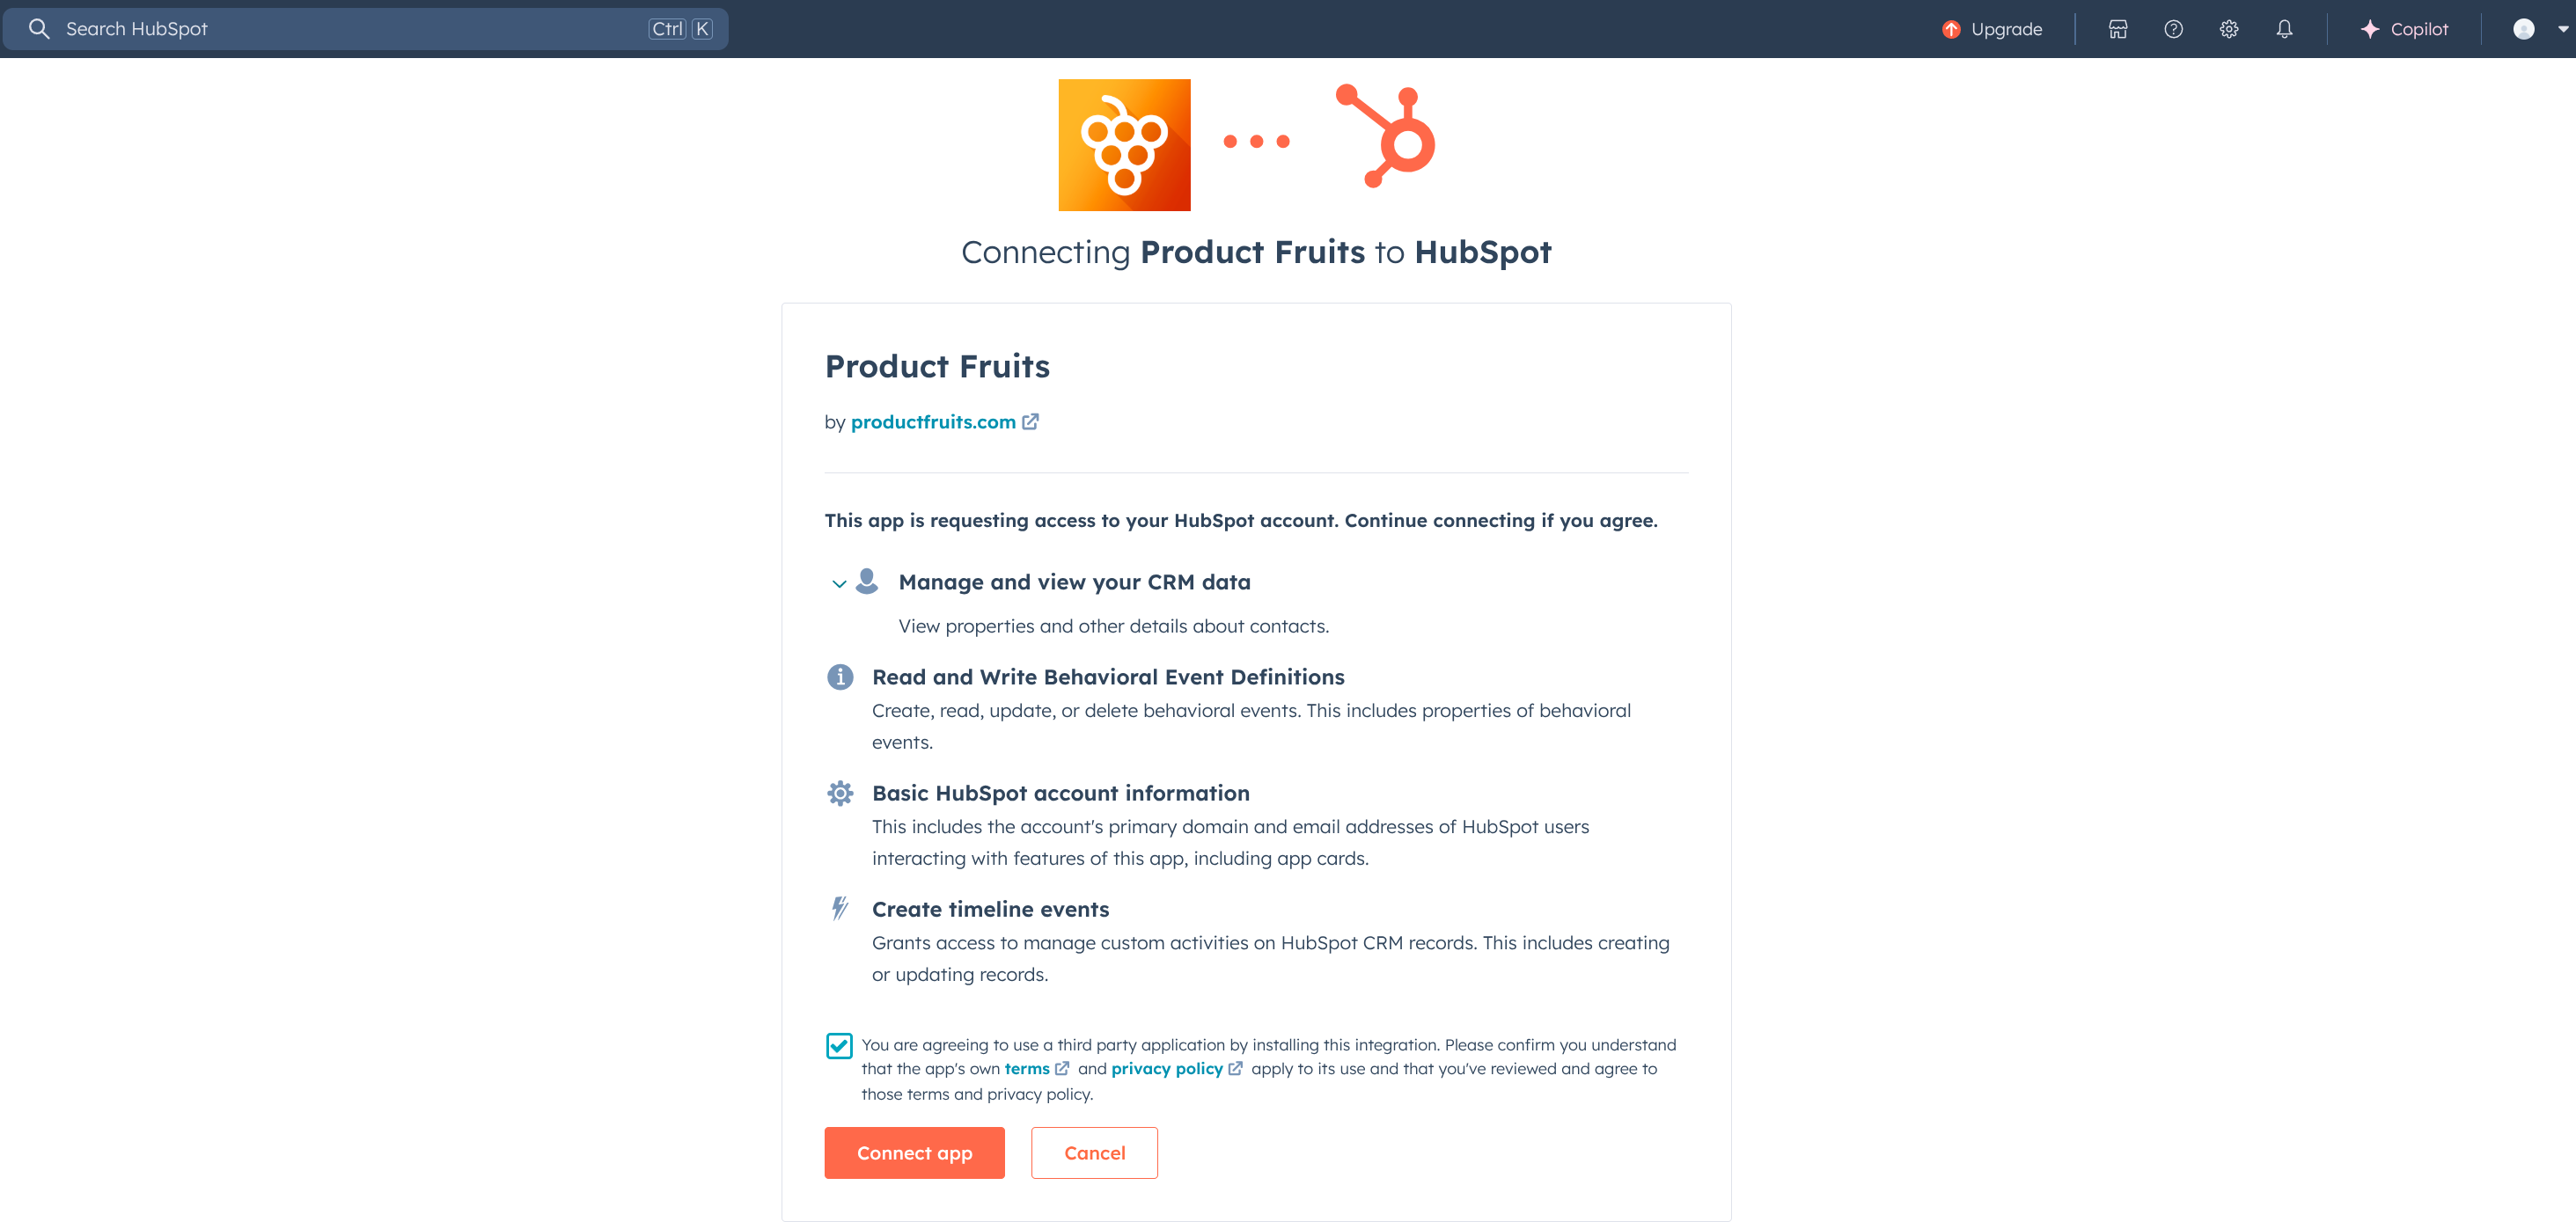
Task: Open the Help question mark icon
Action: click(x=2173, y=29)
